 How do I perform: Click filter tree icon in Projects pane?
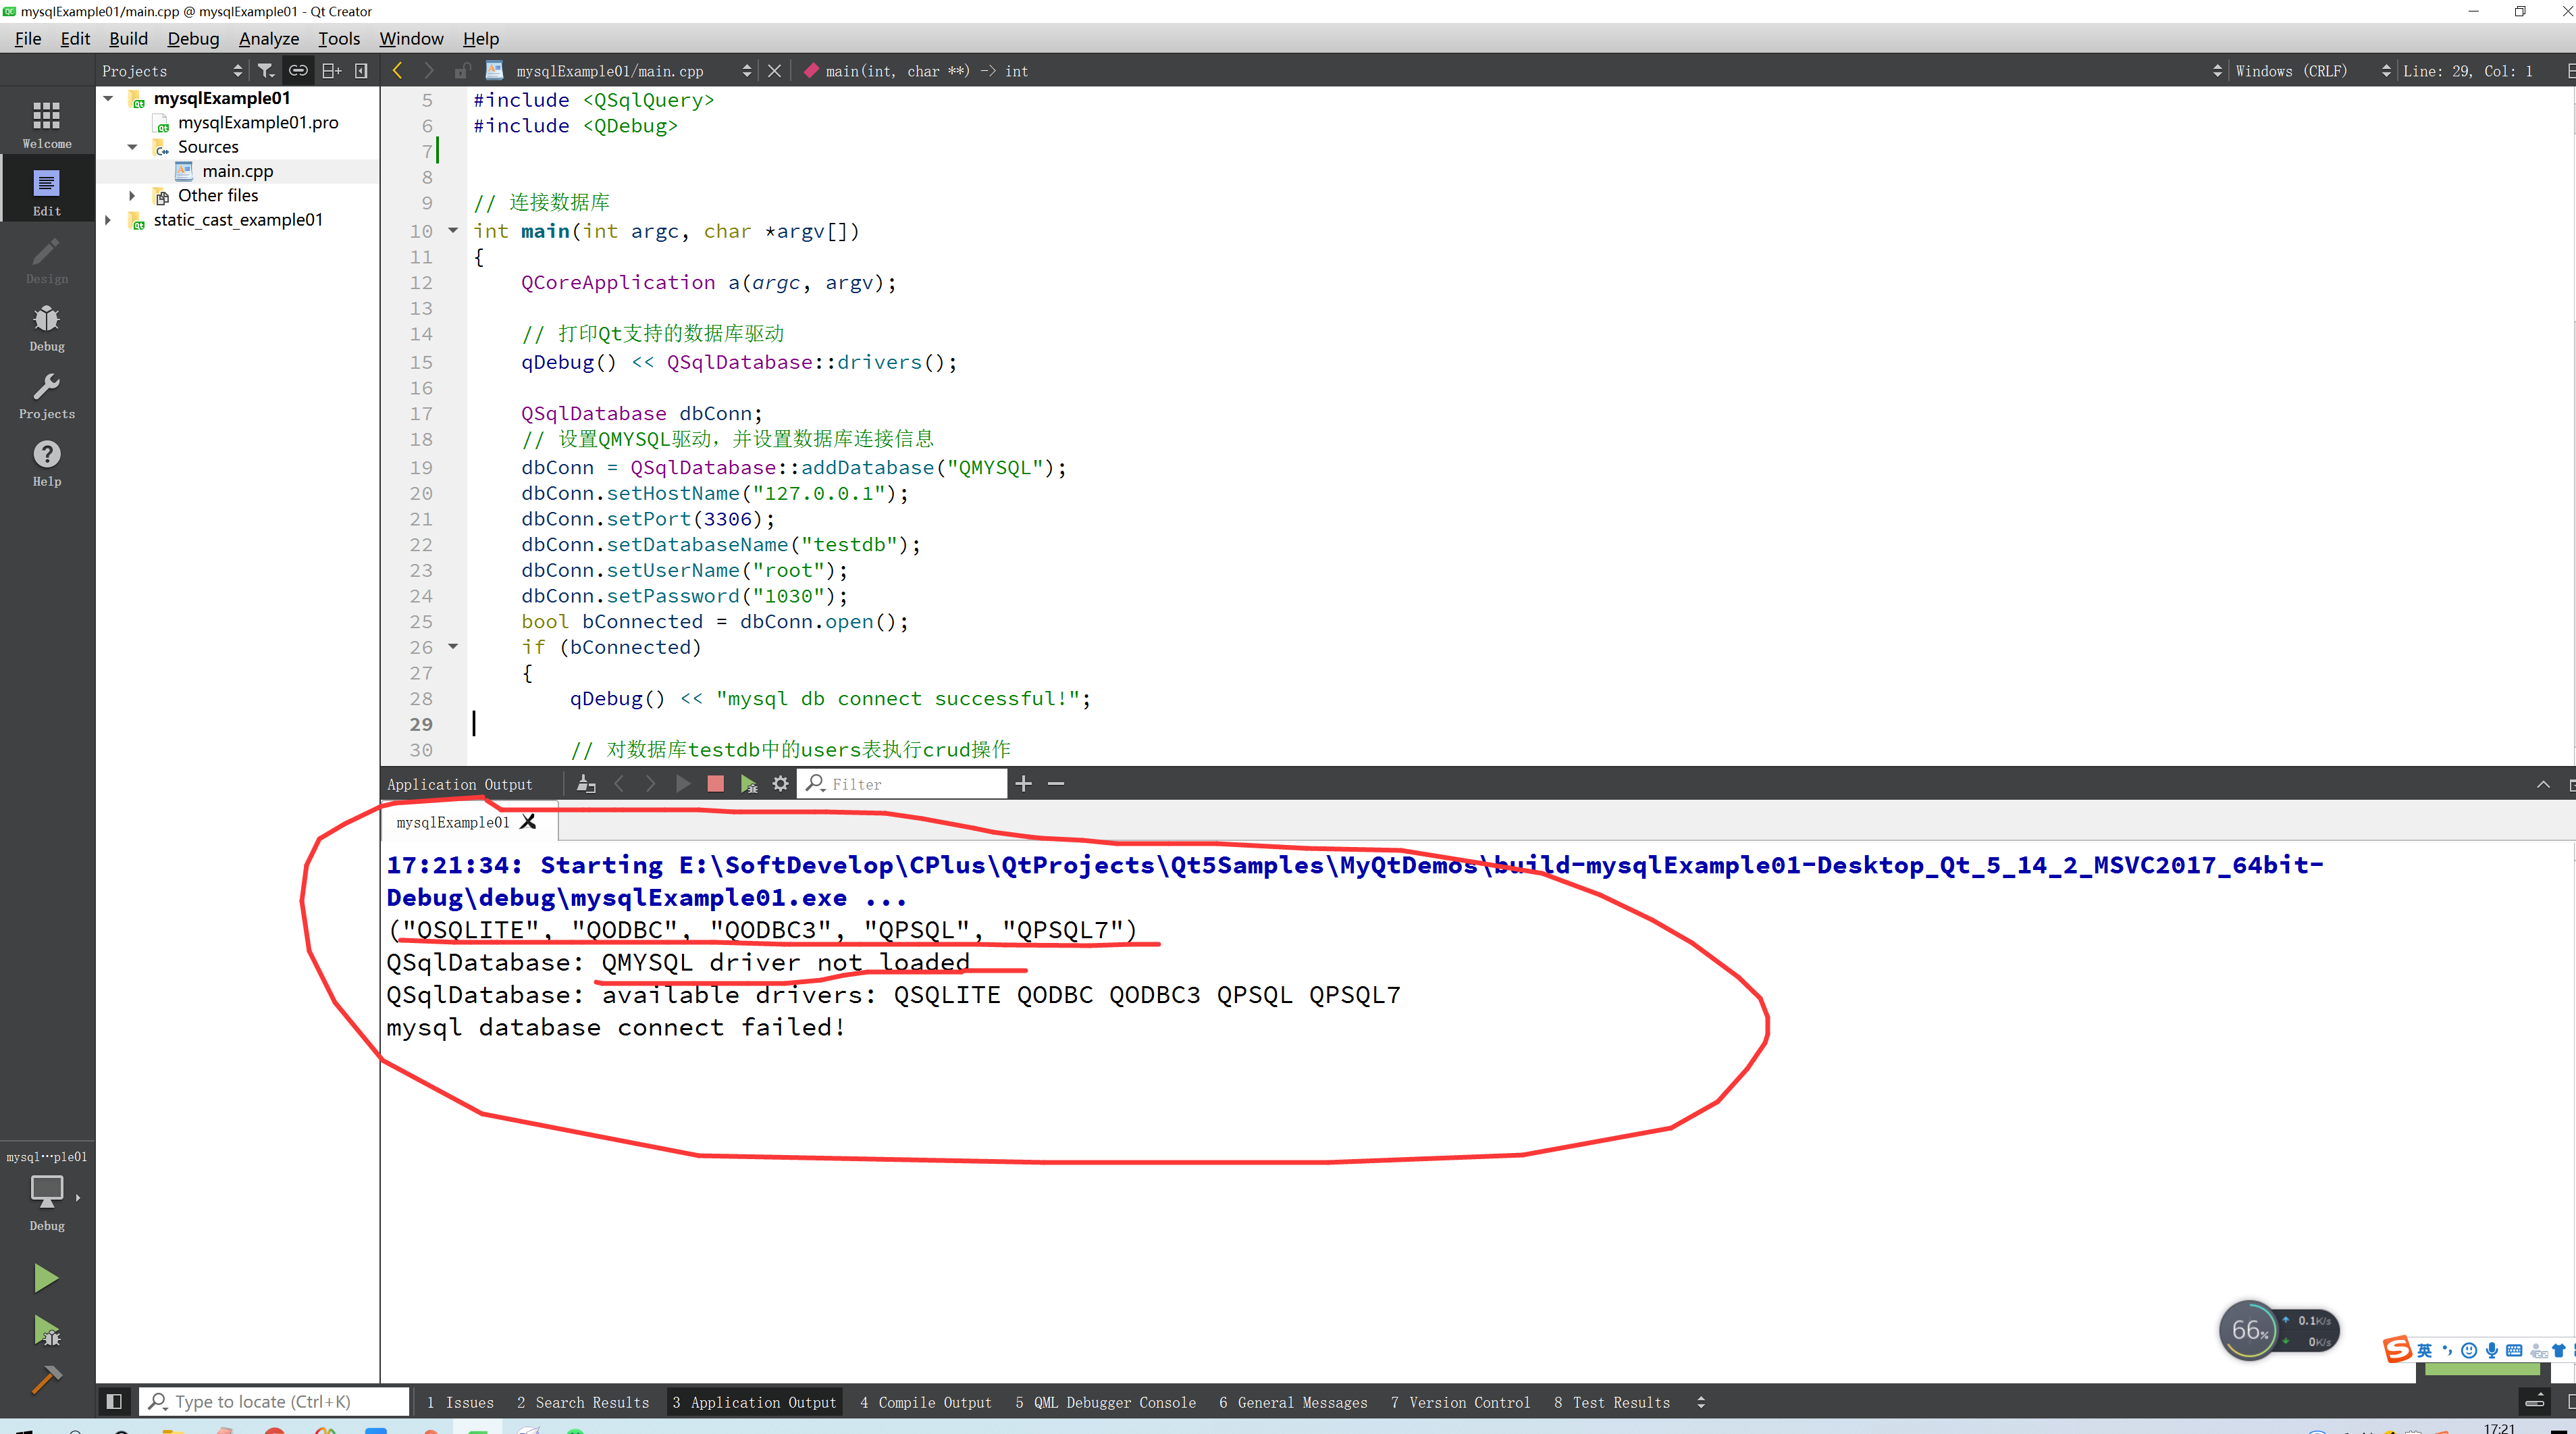(x=265, y=70)
